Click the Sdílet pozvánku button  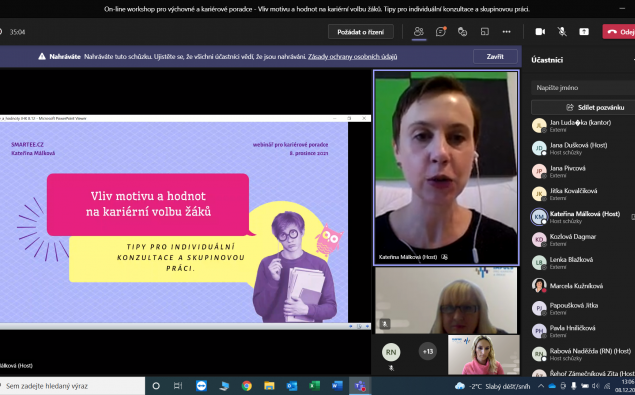coord(583,107)
